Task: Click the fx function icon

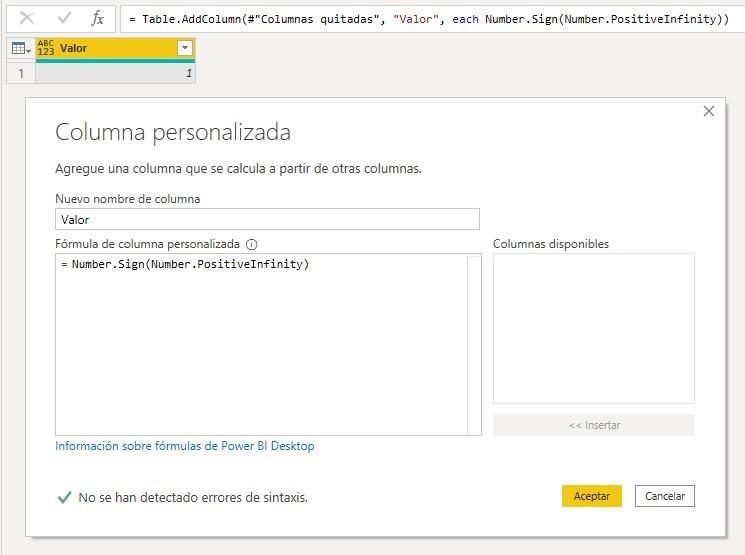Action: [x=97, y=18]
